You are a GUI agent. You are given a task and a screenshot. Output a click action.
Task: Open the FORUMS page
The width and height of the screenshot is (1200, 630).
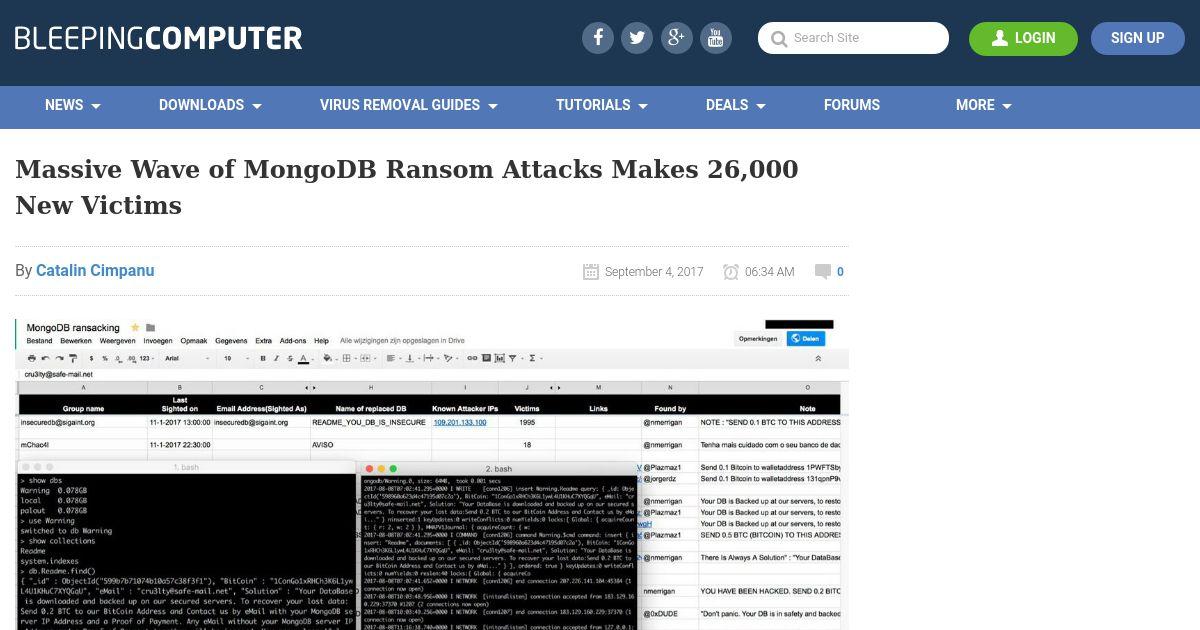[852, 105]
